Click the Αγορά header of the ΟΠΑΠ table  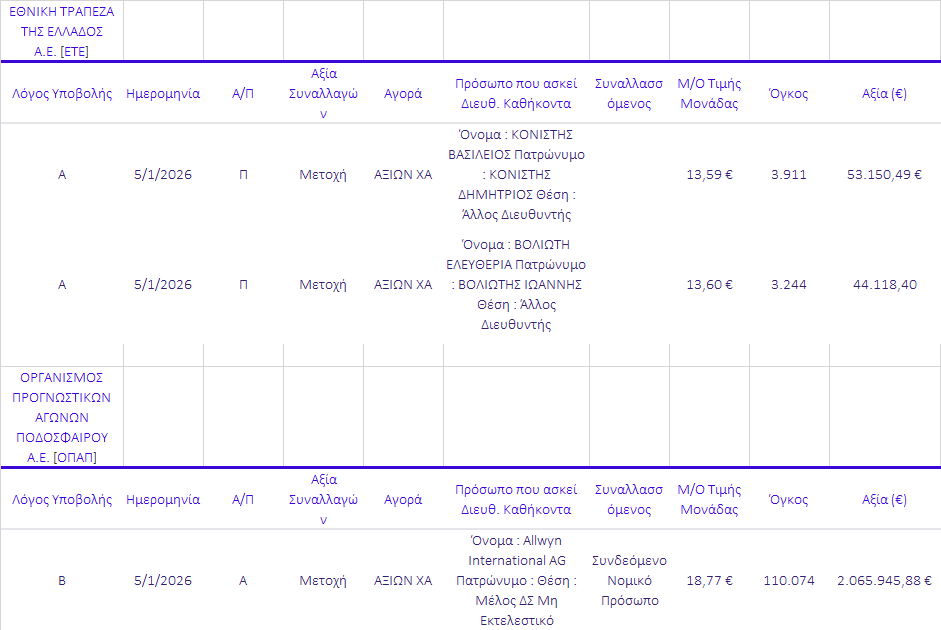(x=403, y=500)
